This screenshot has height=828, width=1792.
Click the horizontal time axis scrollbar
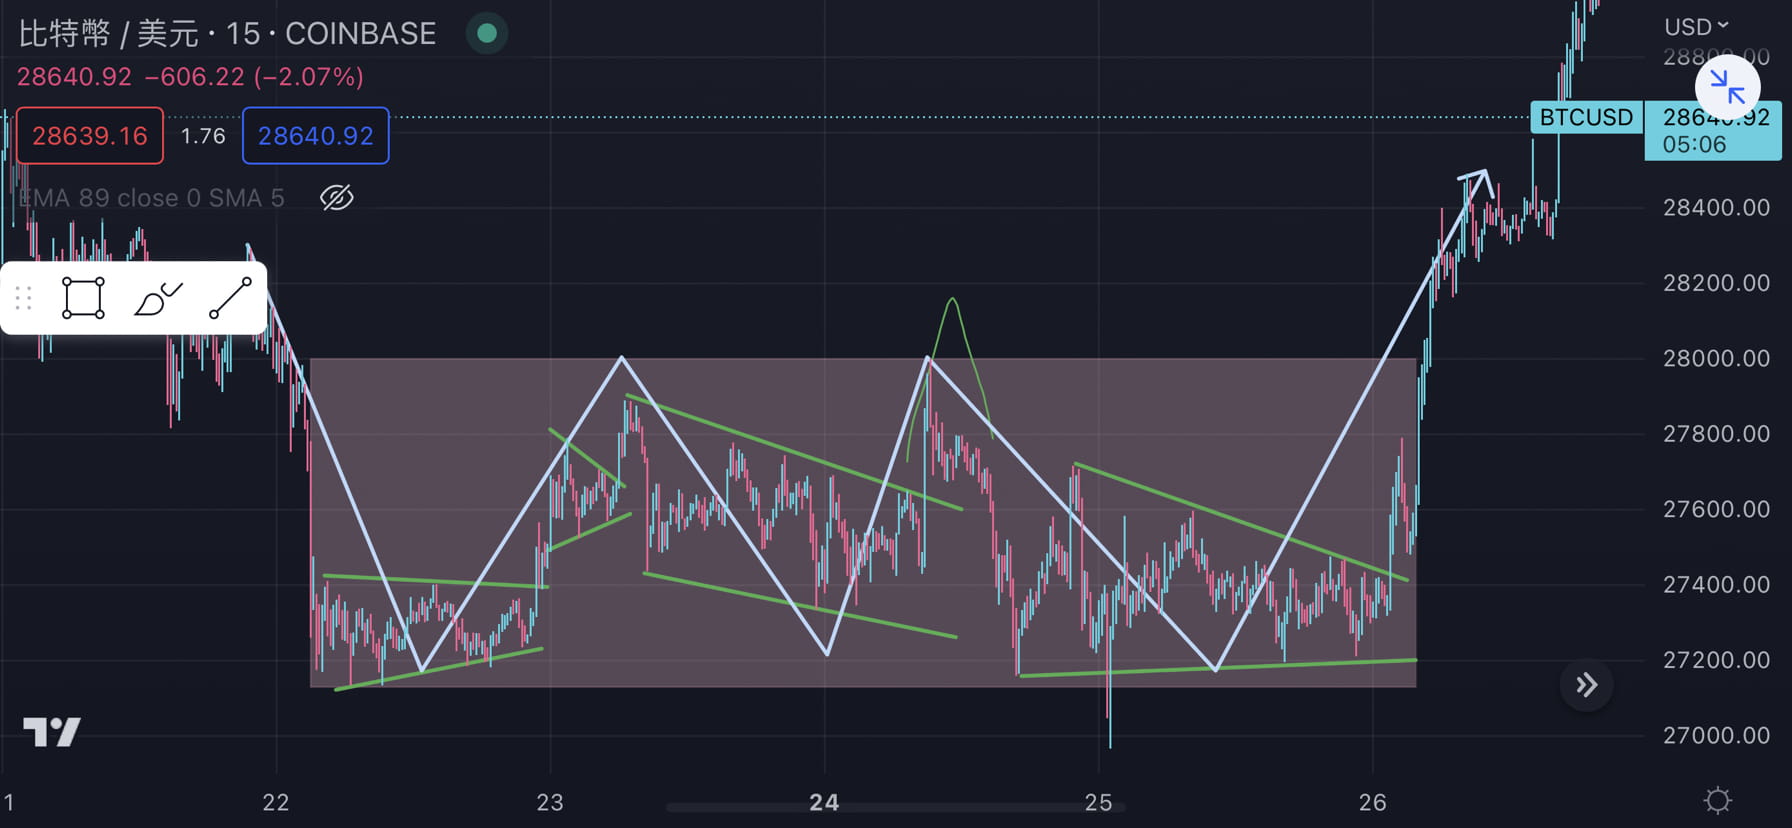pyautogui.click(x=896, y=807)
